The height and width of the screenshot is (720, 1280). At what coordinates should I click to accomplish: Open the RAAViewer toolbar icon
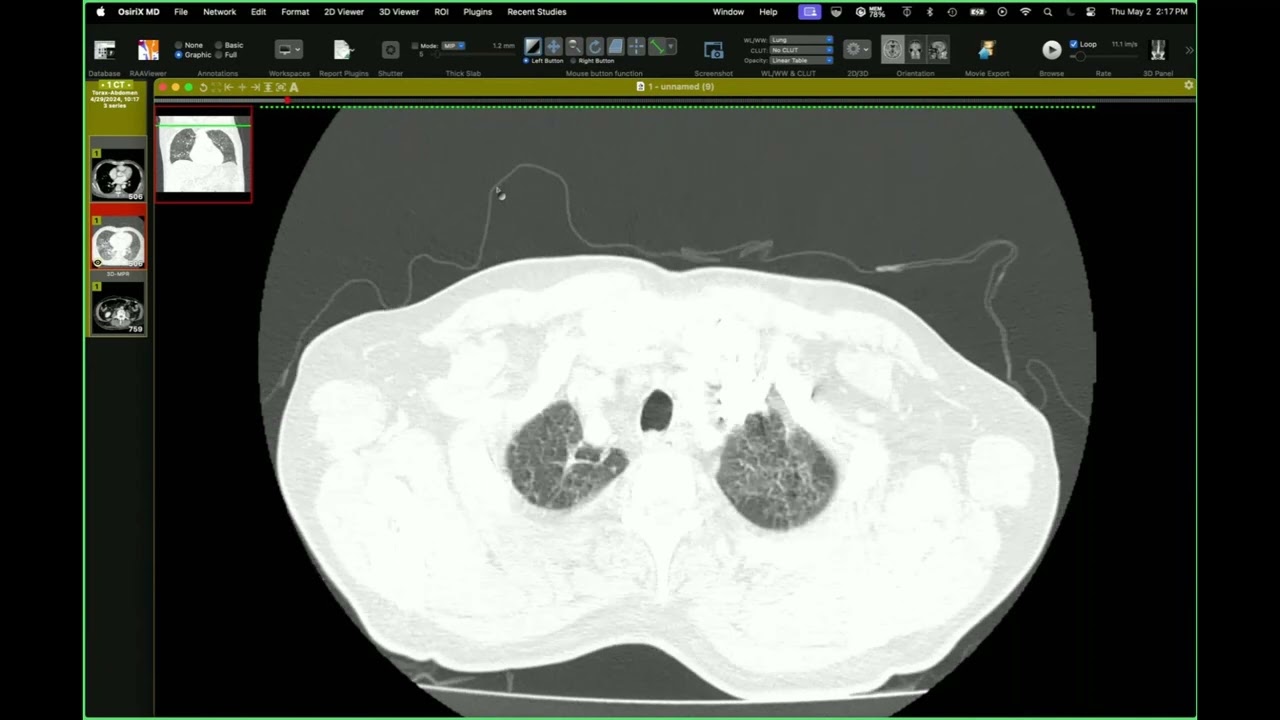click(148, 50)
